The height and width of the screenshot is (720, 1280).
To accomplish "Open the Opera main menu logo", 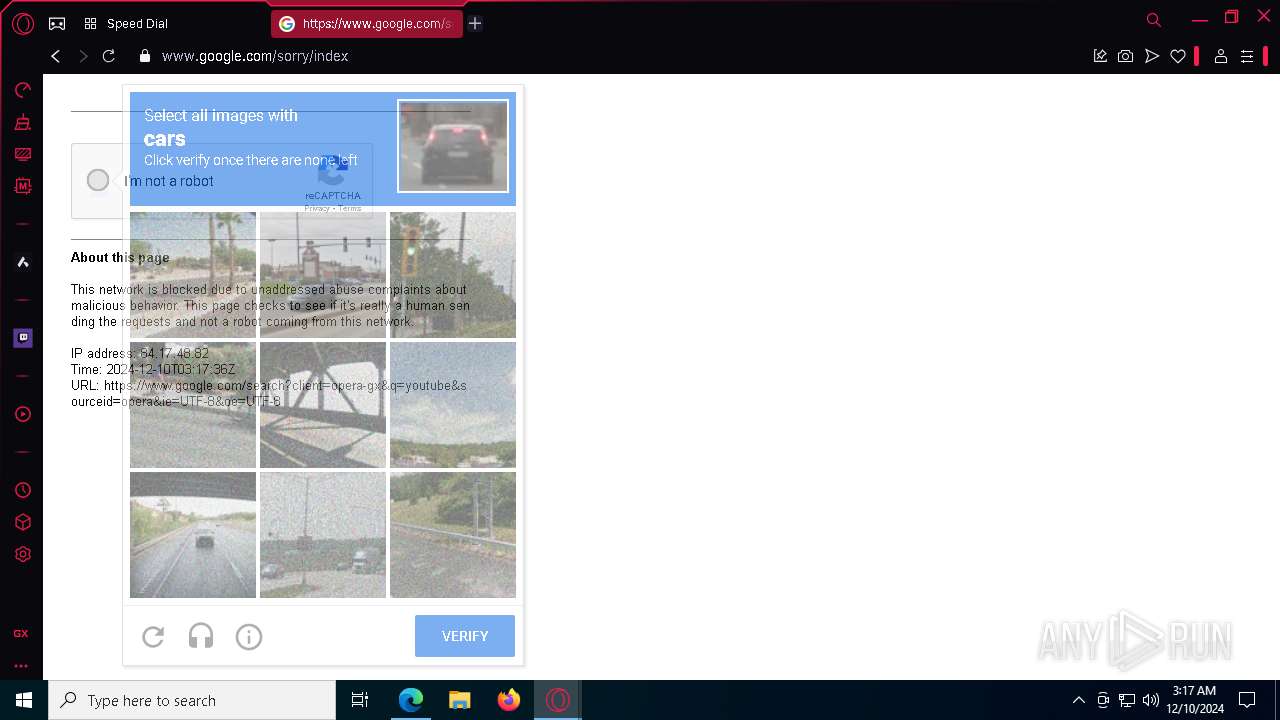I will pos(22,23).
